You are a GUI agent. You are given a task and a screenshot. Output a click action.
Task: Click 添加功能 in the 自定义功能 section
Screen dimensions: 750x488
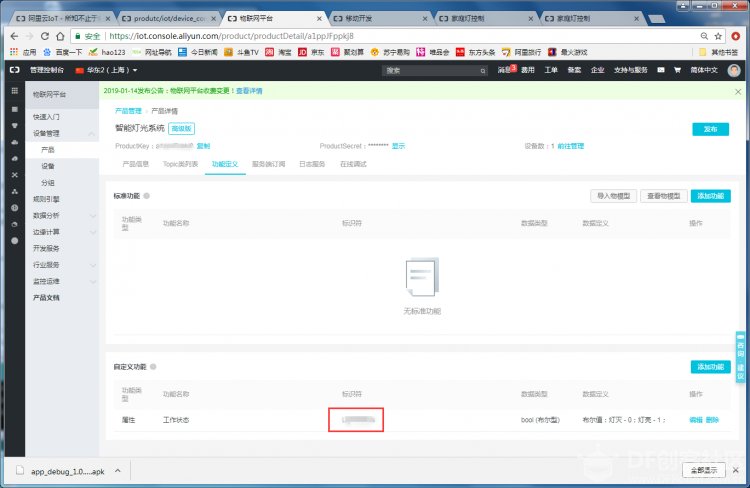(710, 366)
